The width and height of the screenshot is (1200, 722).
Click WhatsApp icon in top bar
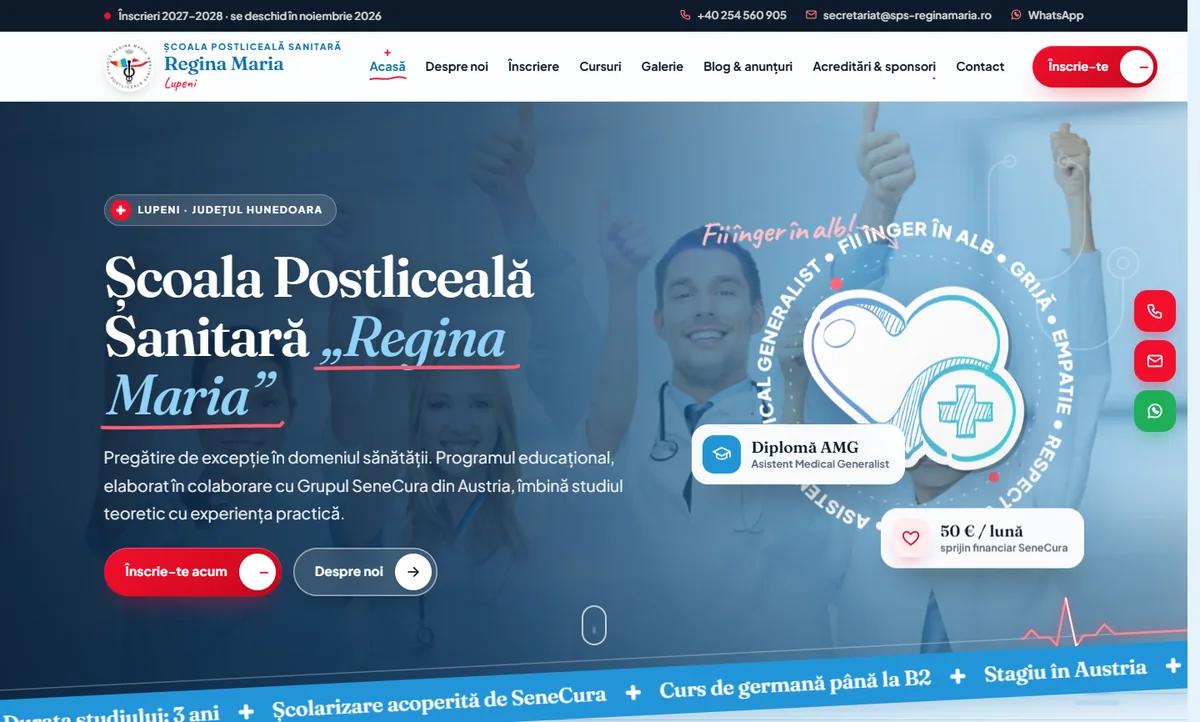(x=1017, y=16)
